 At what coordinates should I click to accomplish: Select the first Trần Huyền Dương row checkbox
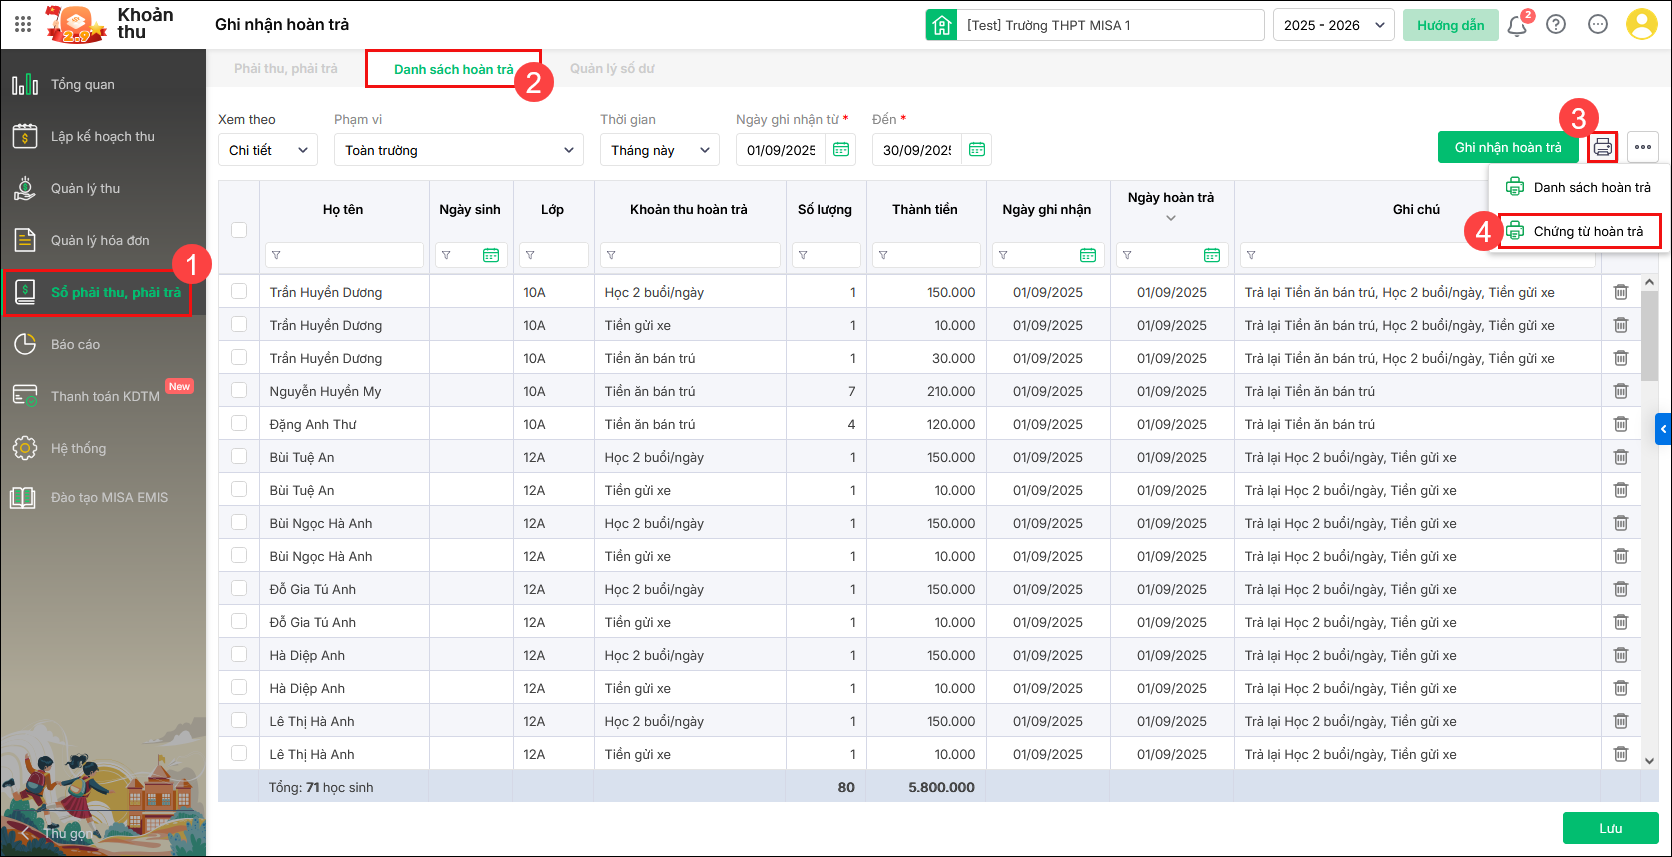tap(239, 292)
